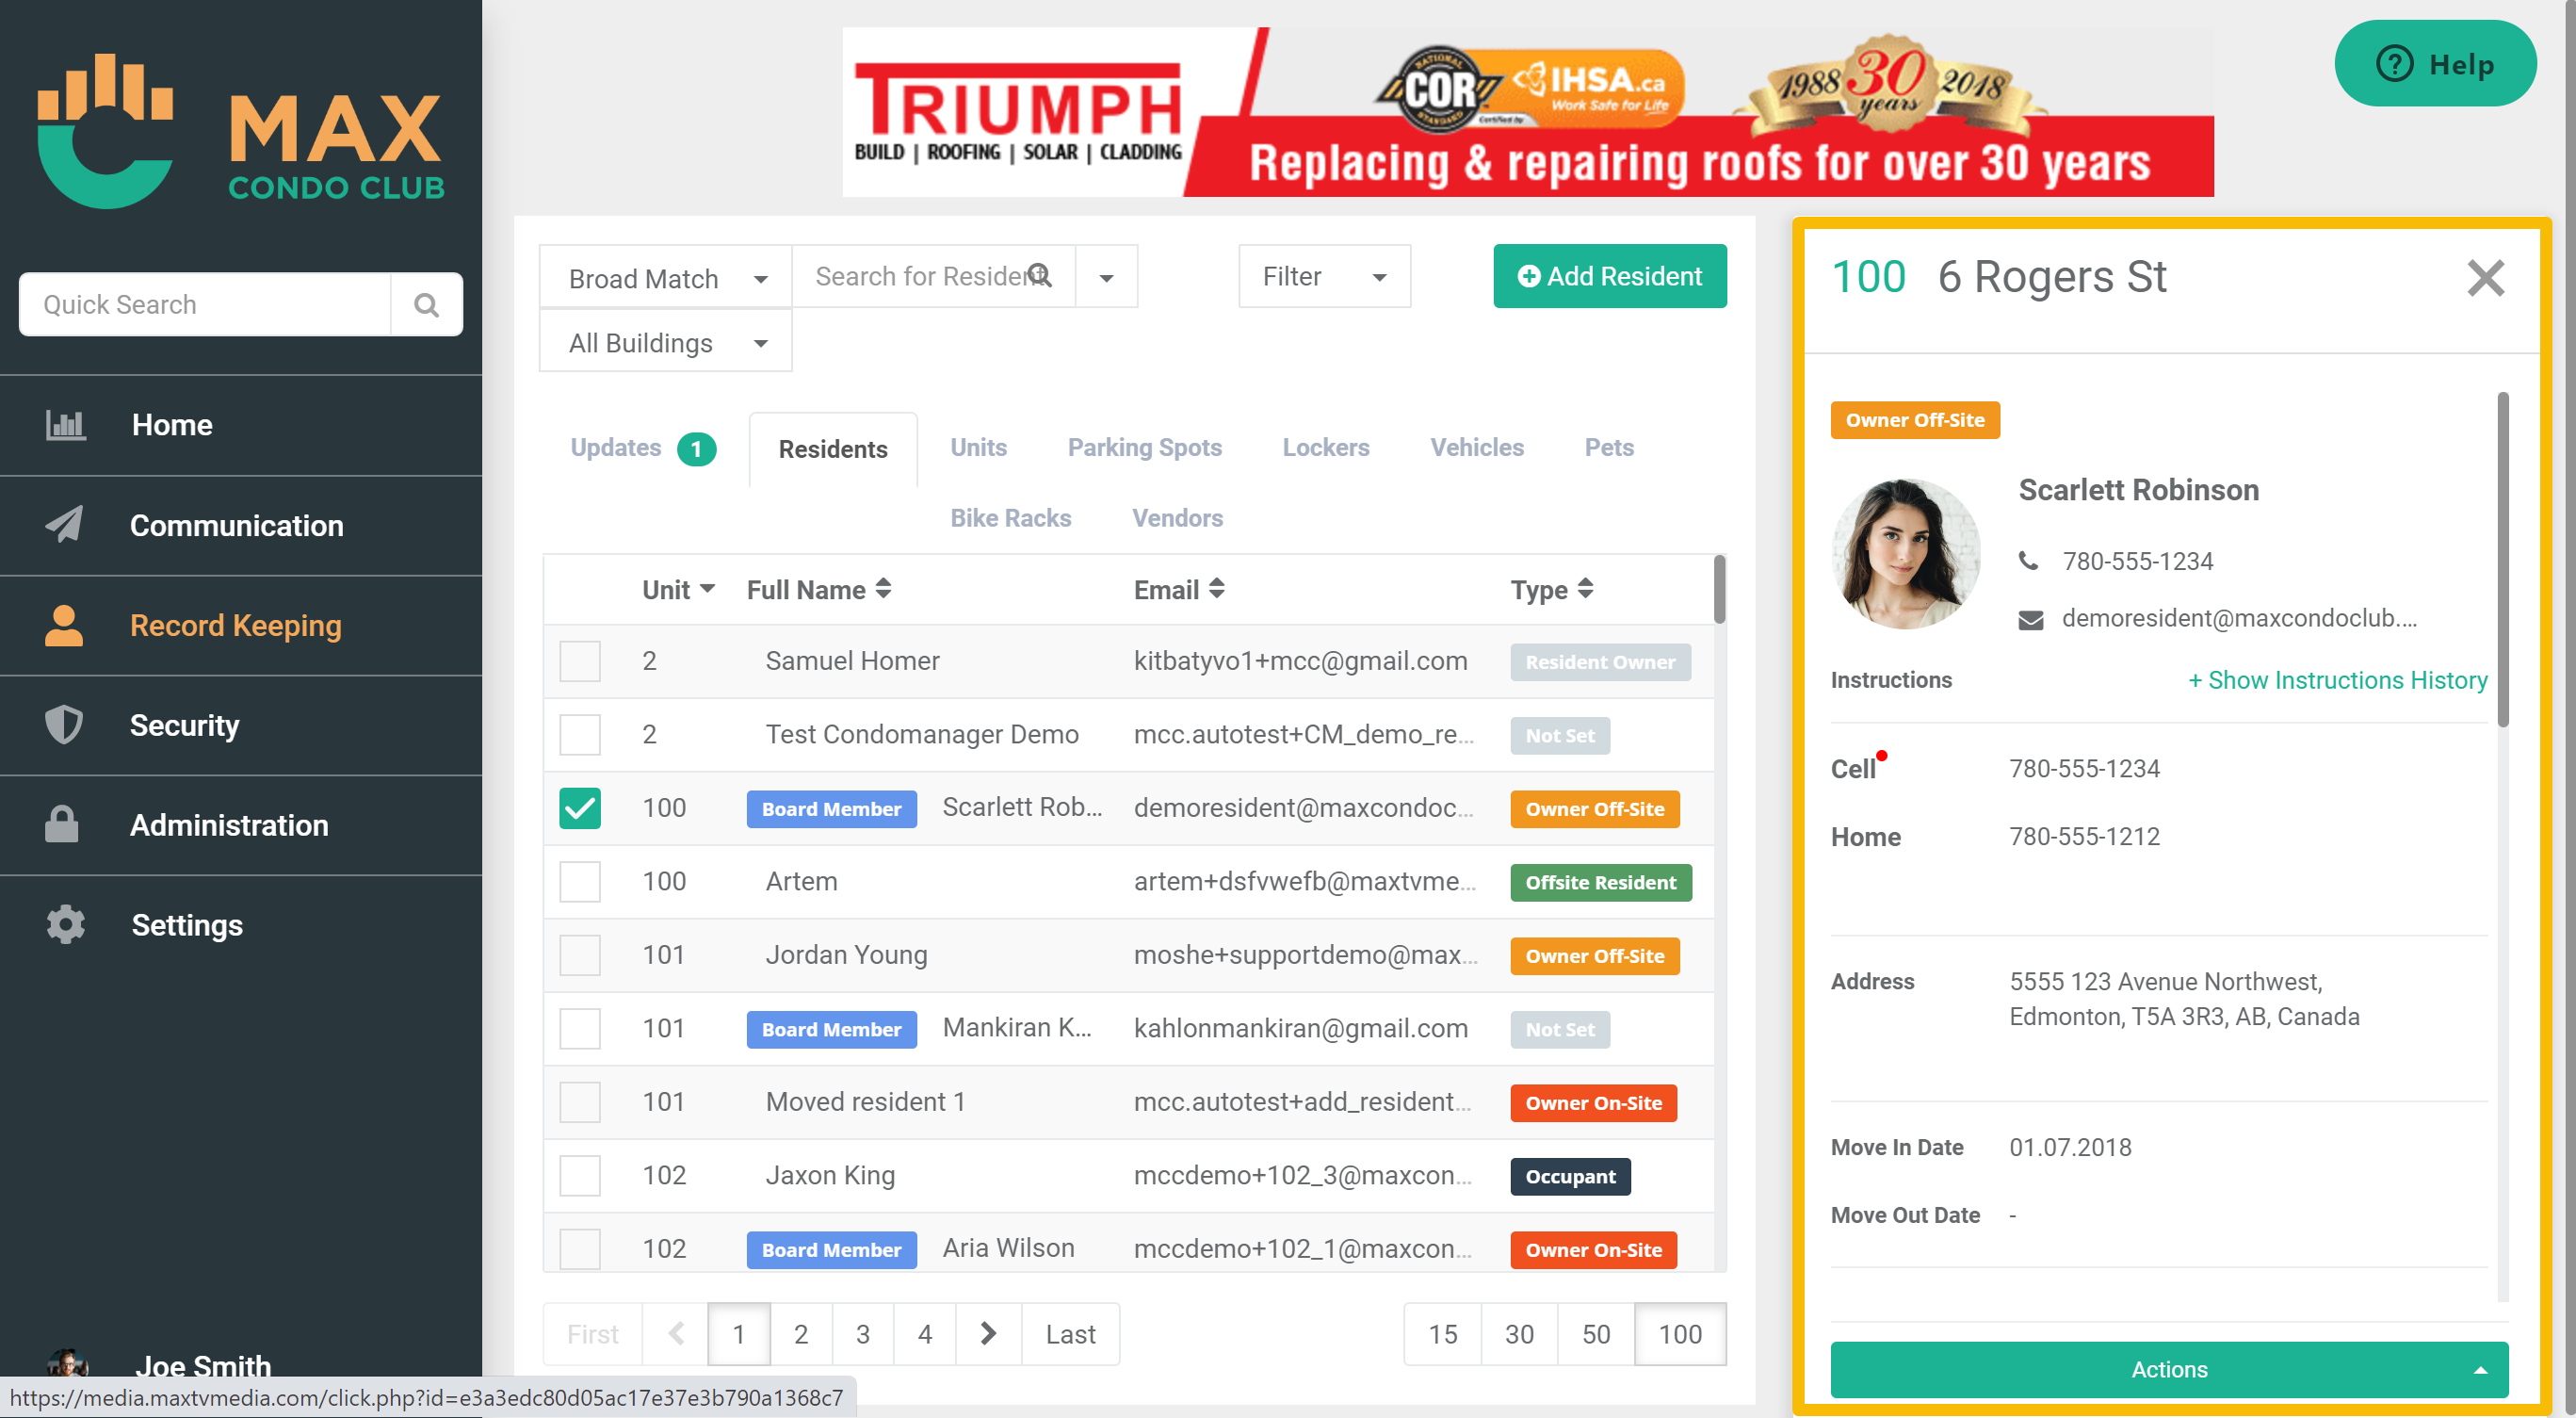The height and width of the screenshot is (1418, 2576).
Task: Open Settings via the gear icon
Action: 65,925
